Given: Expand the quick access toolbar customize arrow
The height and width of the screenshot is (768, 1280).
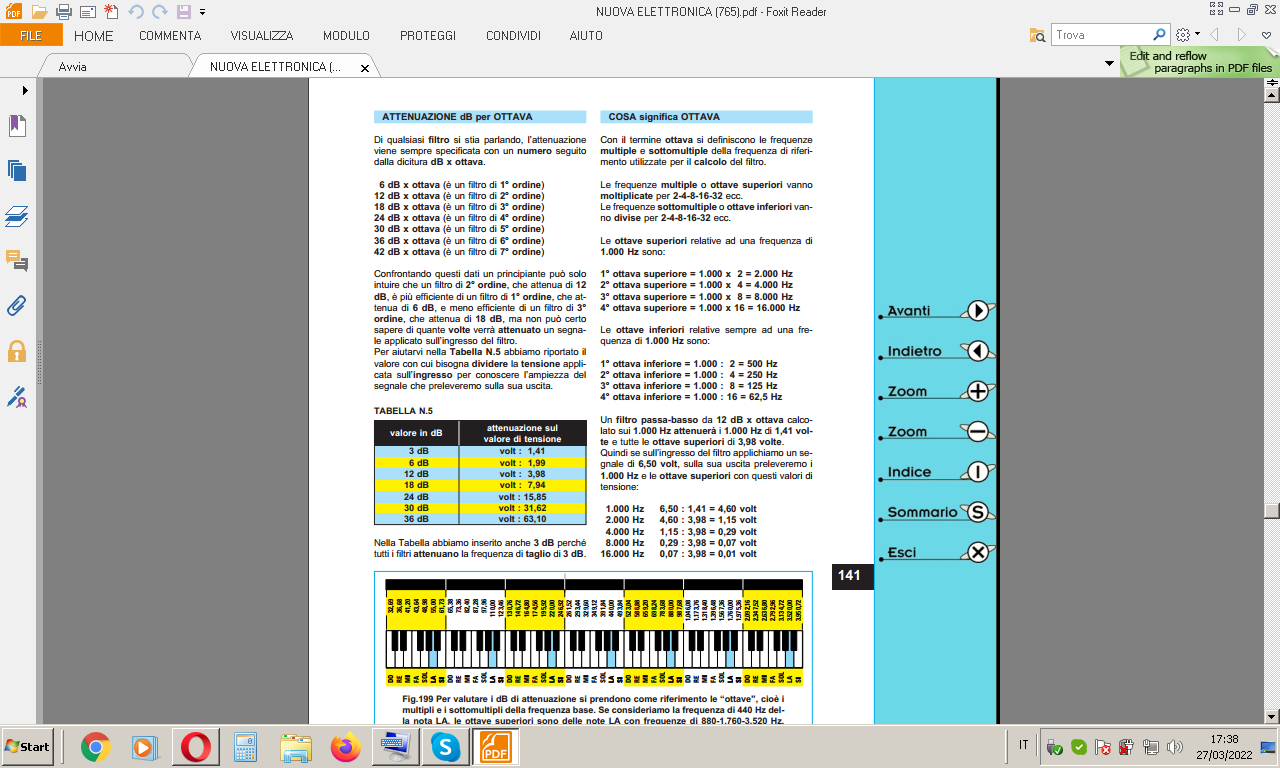Looking at the screenshot, I should (203, 12).
